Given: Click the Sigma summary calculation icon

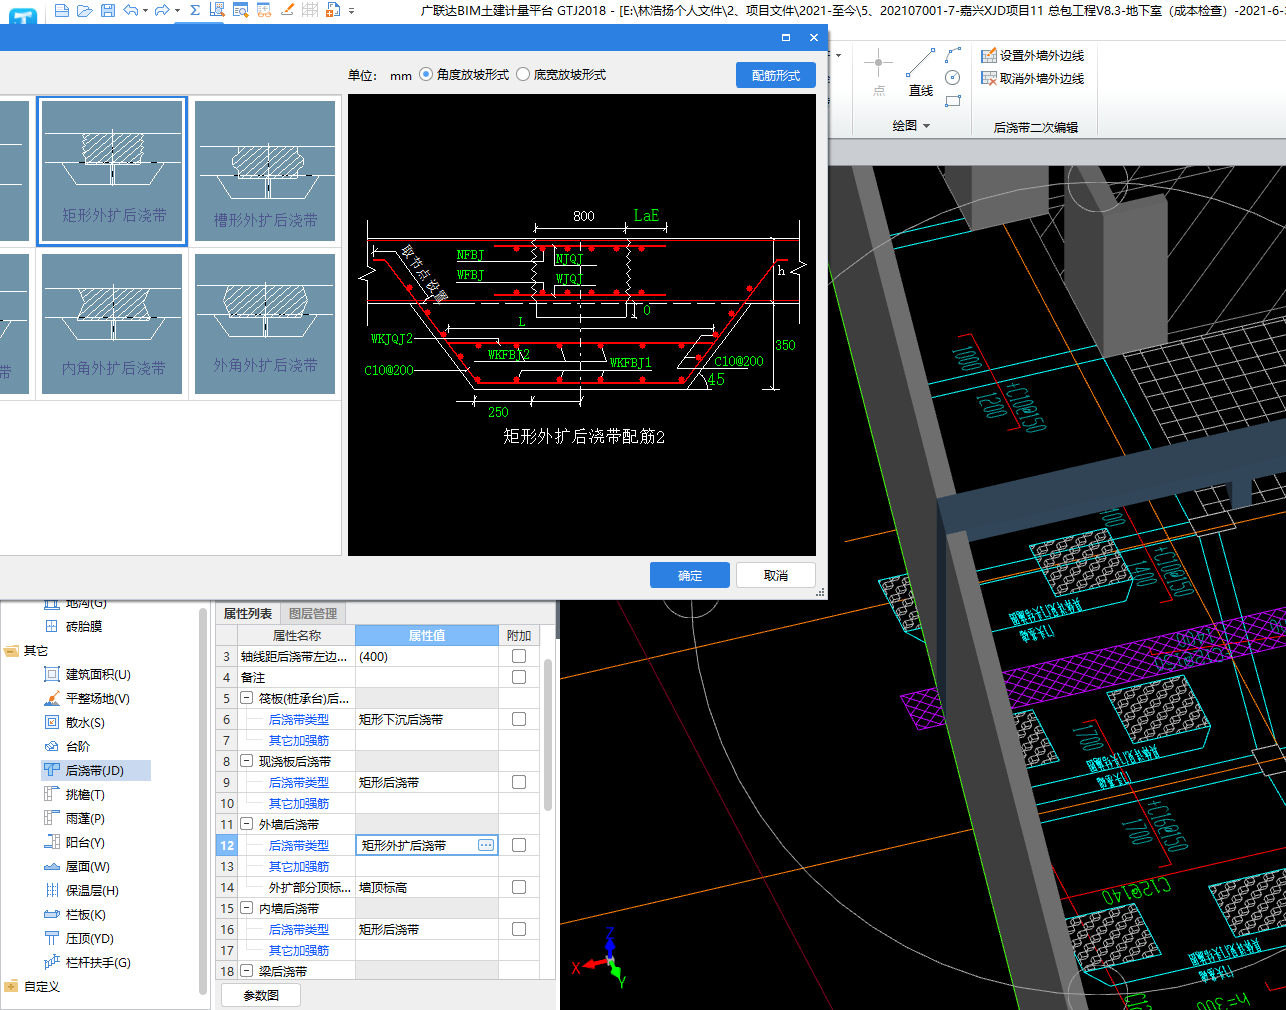Looking at the screenshot, I should coord(195,10).
